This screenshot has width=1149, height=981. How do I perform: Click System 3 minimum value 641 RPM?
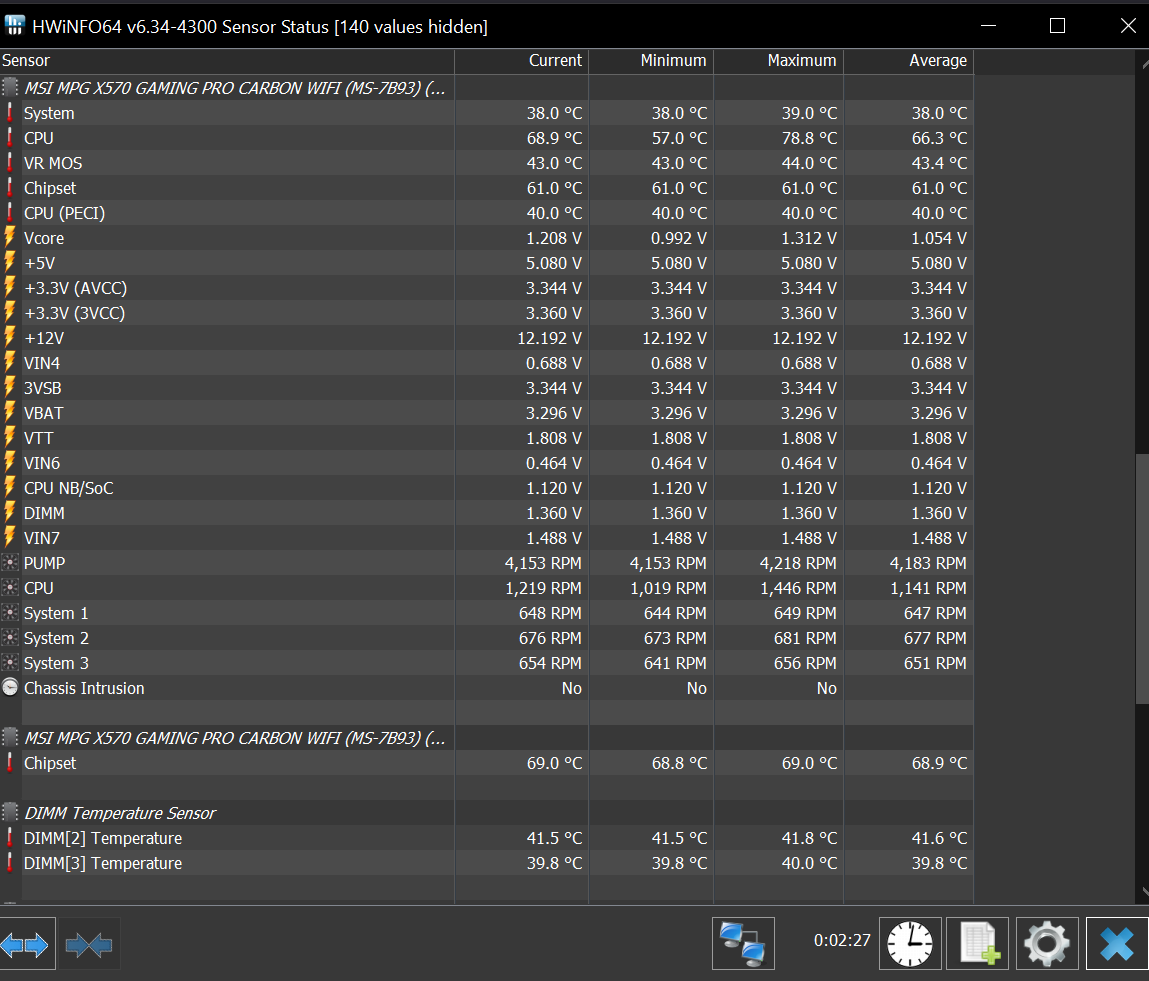point(675,663)
